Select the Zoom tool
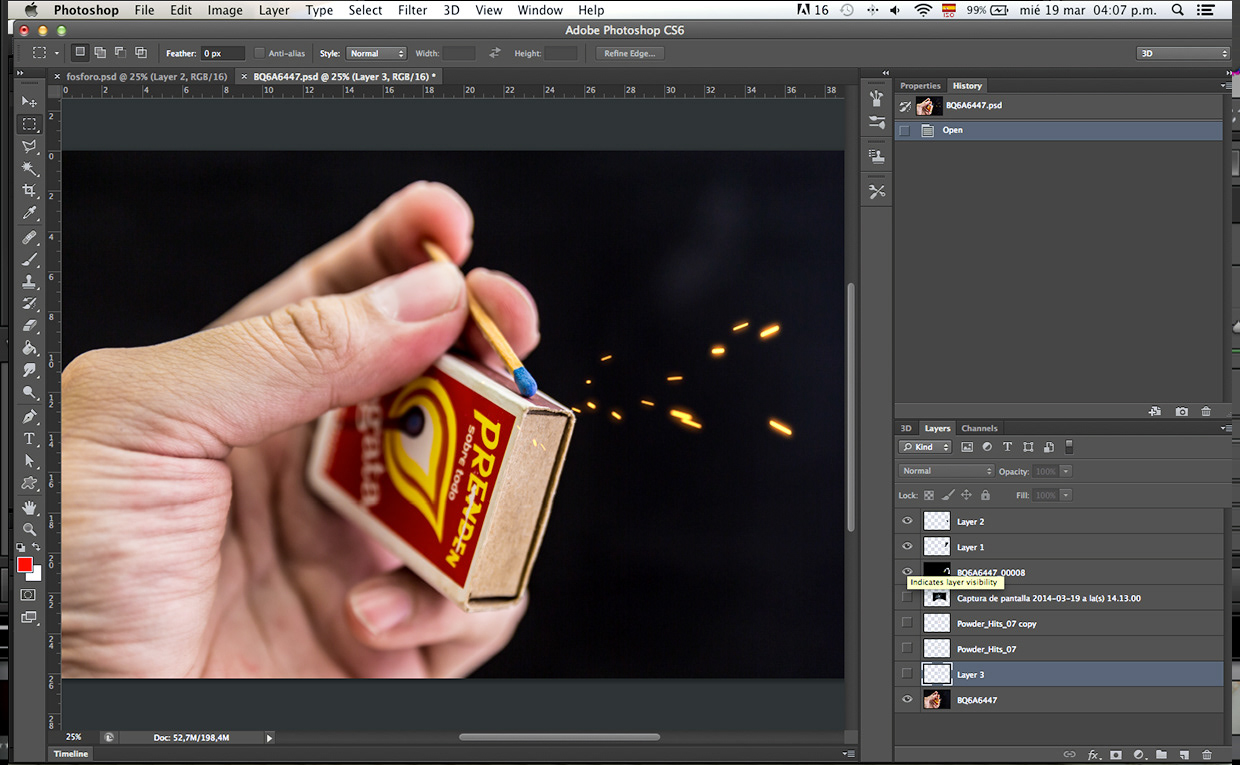Viewport: 1240px width, 765px height. (x=29, y=529)
